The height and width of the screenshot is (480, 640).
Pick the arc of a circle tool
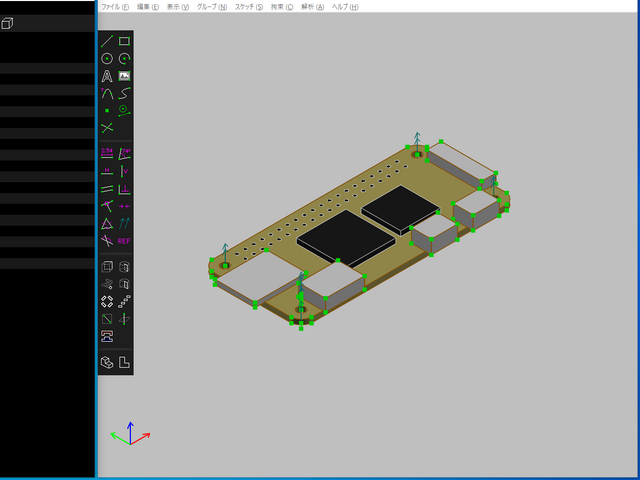(124, 59)
